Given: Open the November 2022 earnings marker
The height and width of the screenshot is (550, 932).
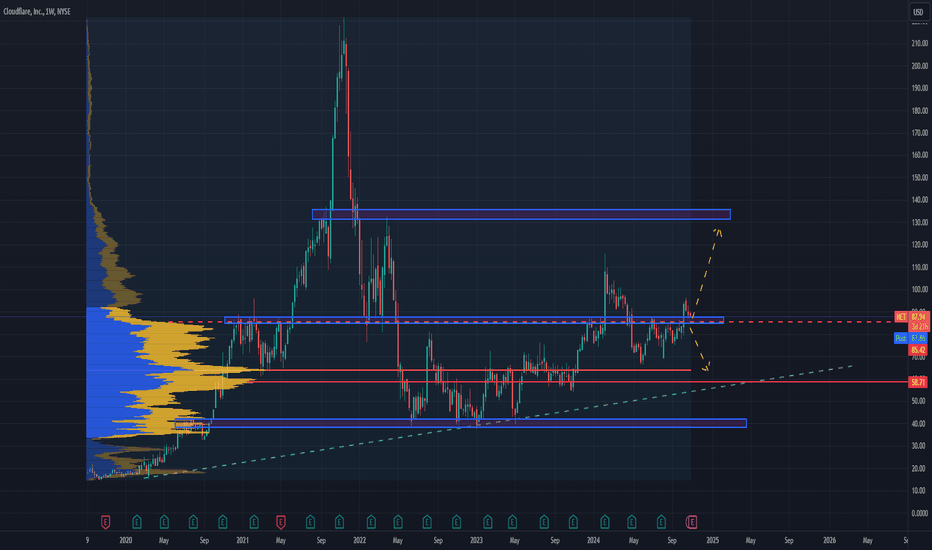Looking at the screenshot, I should [456, 522].
